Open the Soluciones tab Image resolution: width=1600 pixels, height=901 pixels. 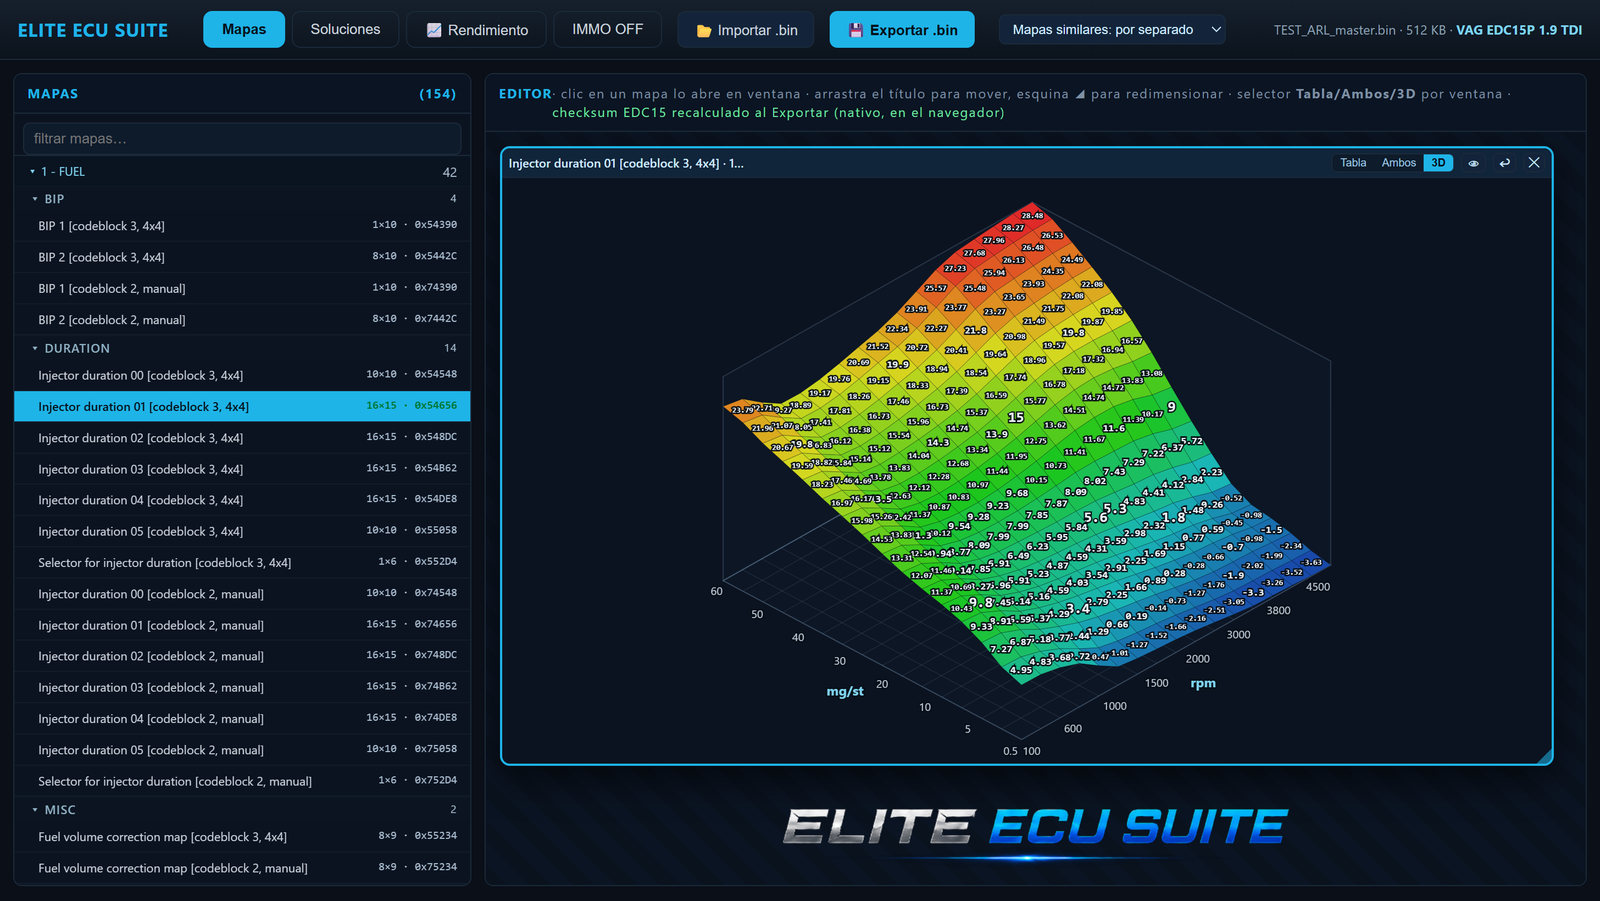click(x=345, y=29)
